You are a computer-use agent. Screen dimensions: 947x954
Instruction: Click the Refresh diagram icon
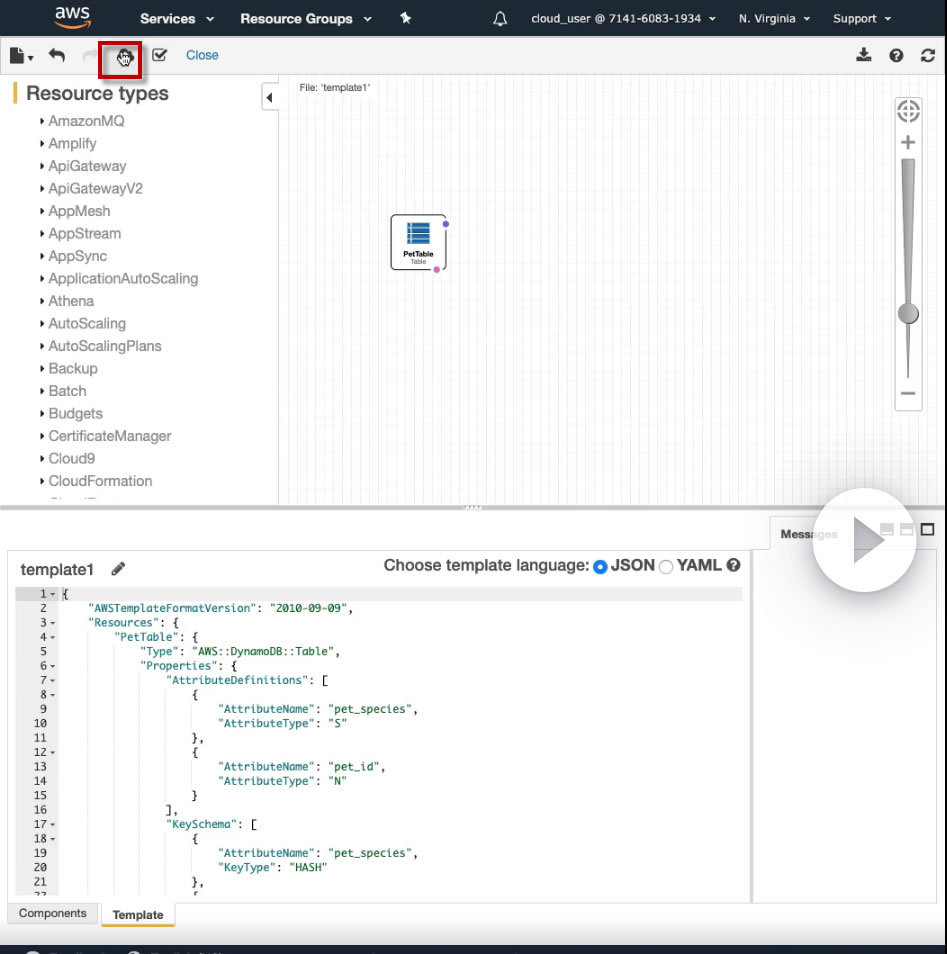click(x=928, y=56)
